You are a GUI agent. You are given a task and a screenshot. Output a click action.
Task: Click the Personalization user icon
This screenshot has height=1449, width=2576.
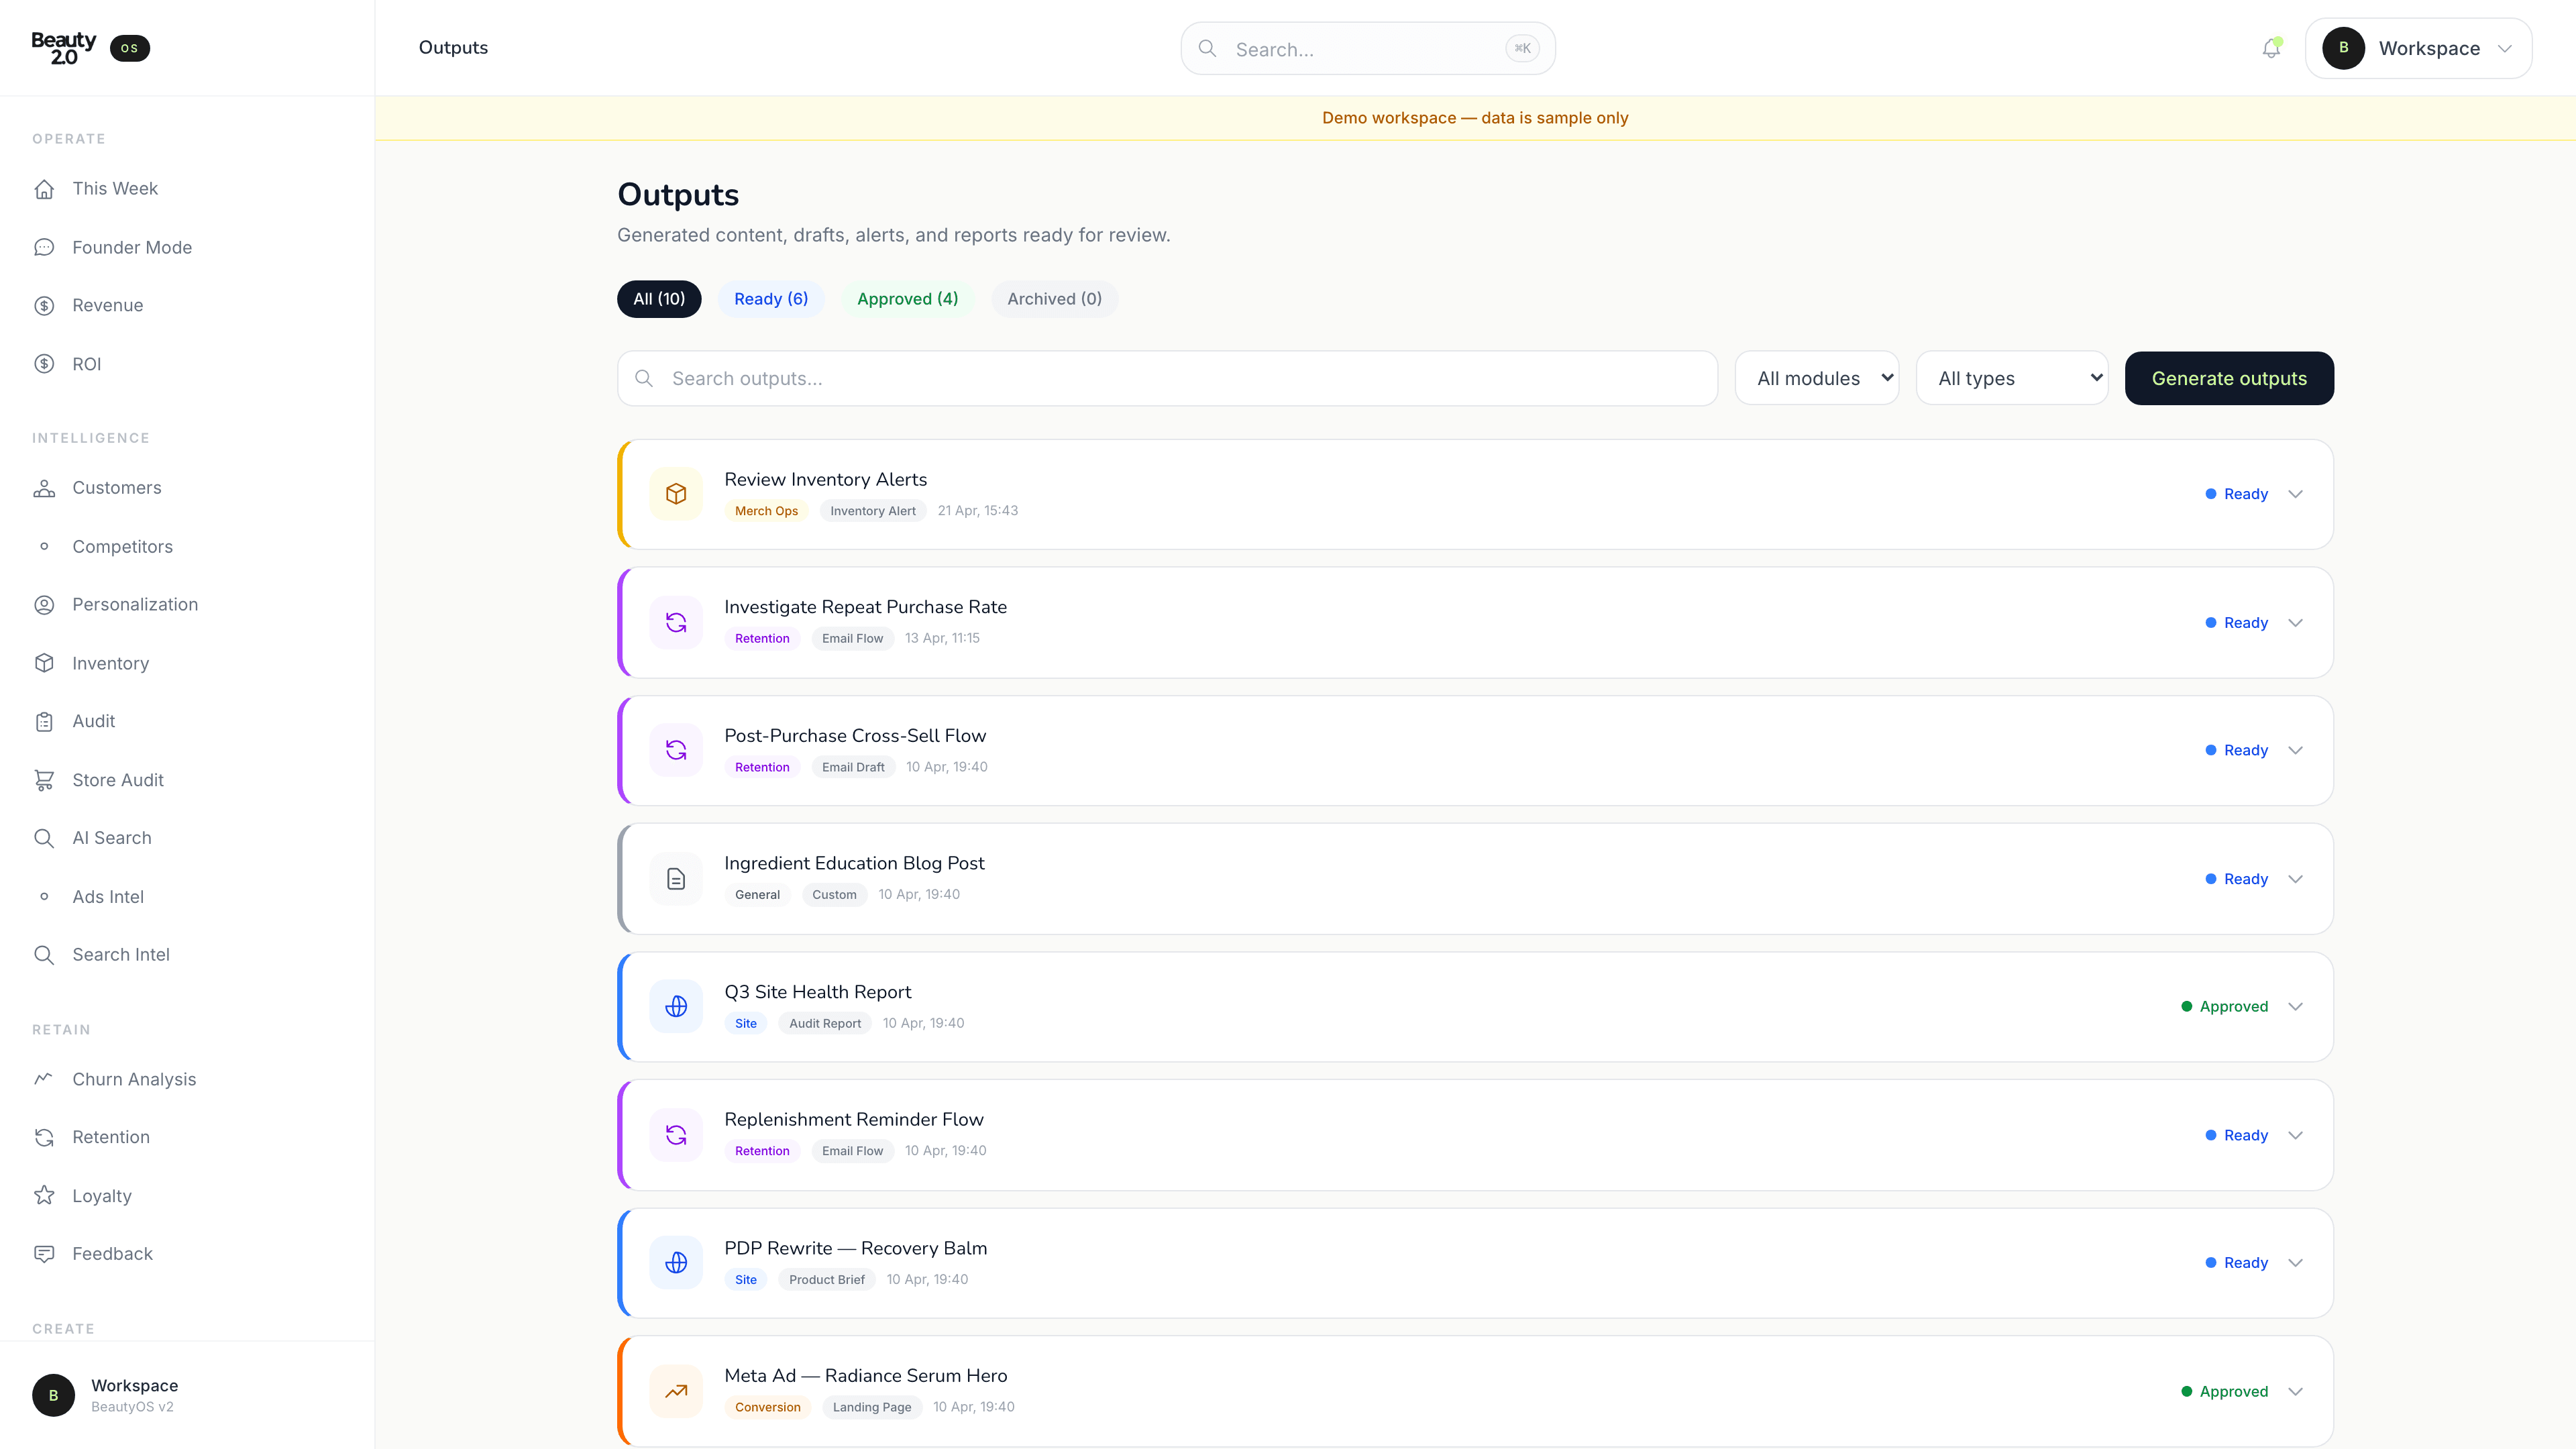[44, 605]
